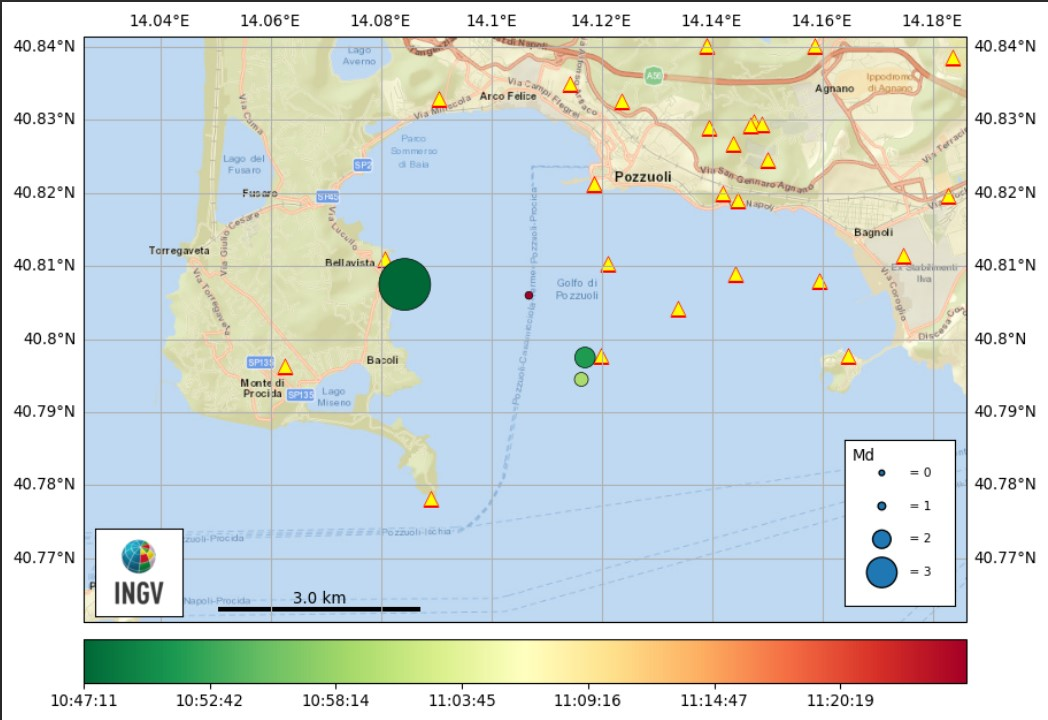This screenshot has width=1048, height=720.
Task: Click the A56 highway shield
Action: click(653, 76)
